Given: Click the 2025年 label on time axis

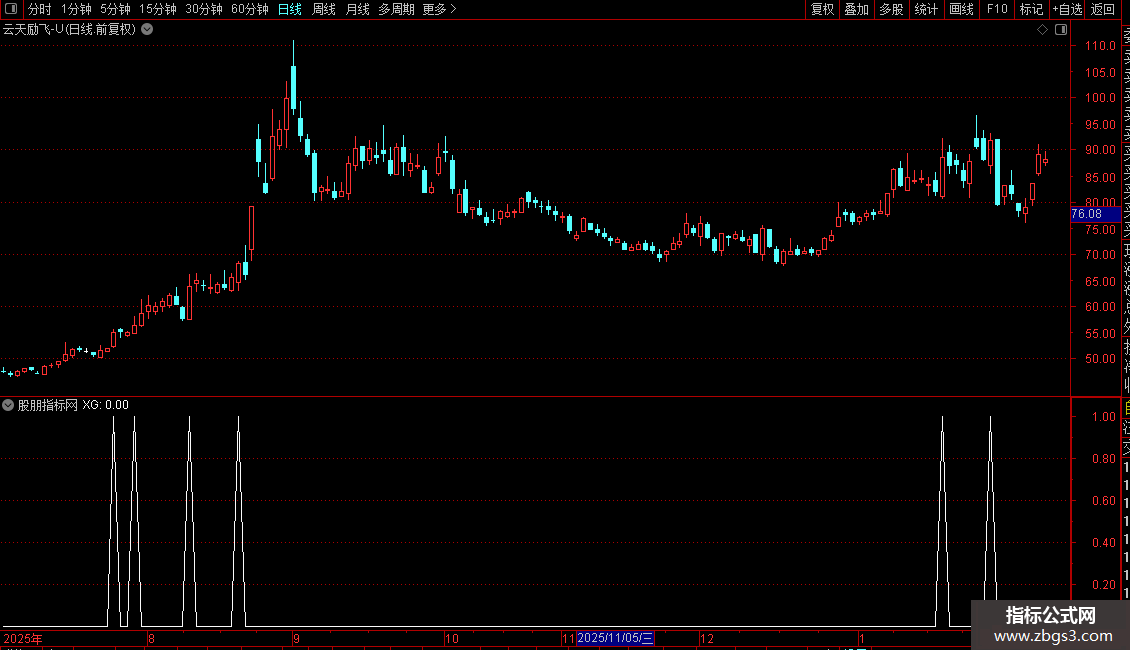Looking at the screenshot, I should click(23, 638).
